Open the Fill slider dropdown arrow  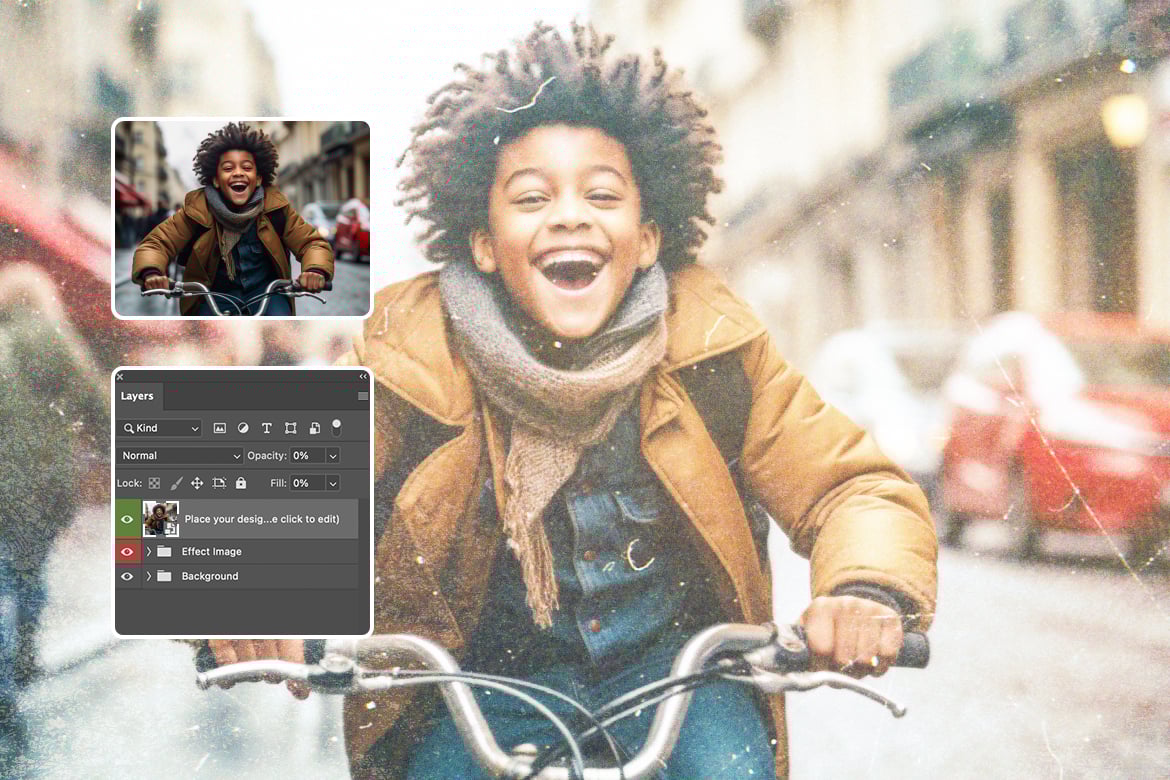click(x=333, y=483)
